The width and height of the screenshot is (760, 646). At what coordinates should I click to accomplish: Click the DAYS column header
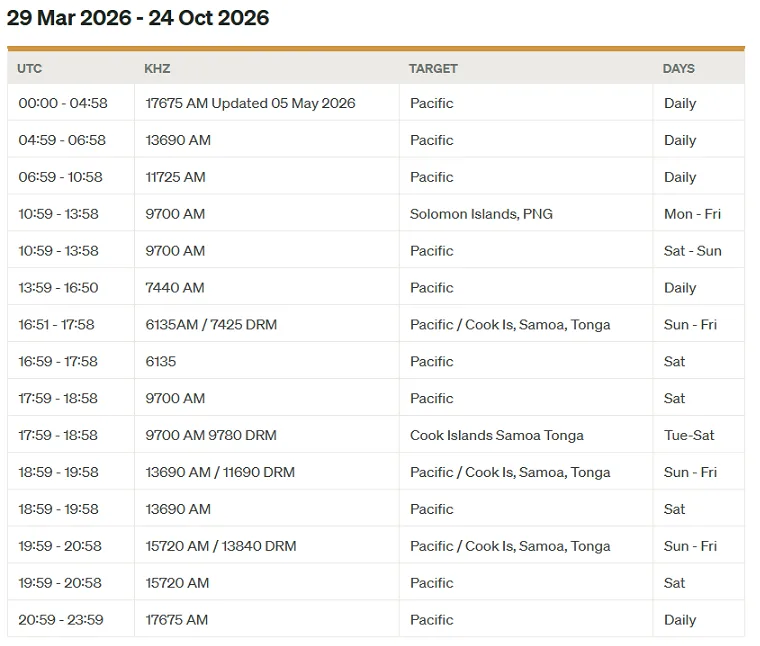pos(679,68)
